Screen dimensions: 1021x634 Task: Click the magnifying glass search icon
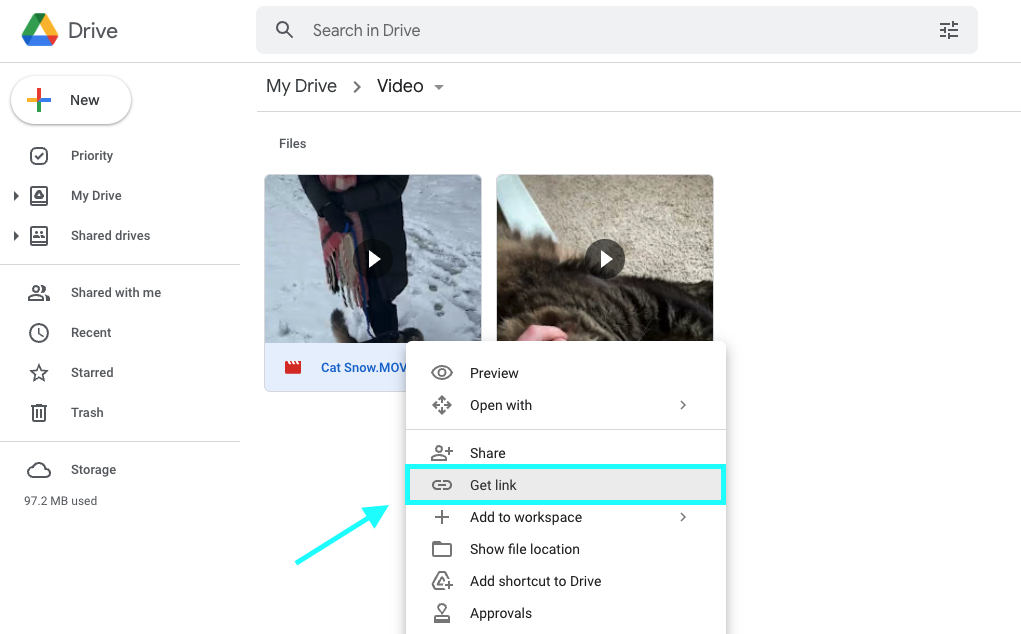click(285, 30)
